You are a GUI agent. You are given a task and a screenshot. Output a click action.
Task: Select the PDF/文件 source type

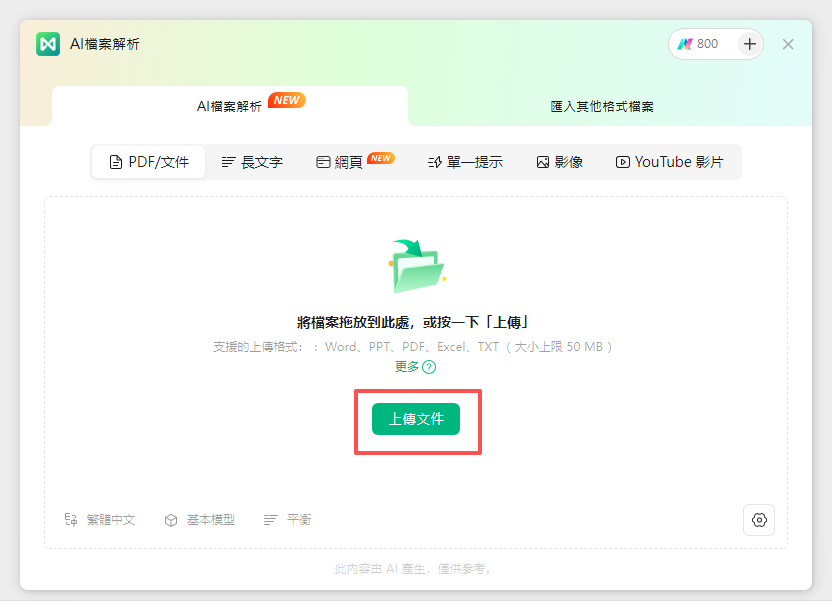pos(149,162)
